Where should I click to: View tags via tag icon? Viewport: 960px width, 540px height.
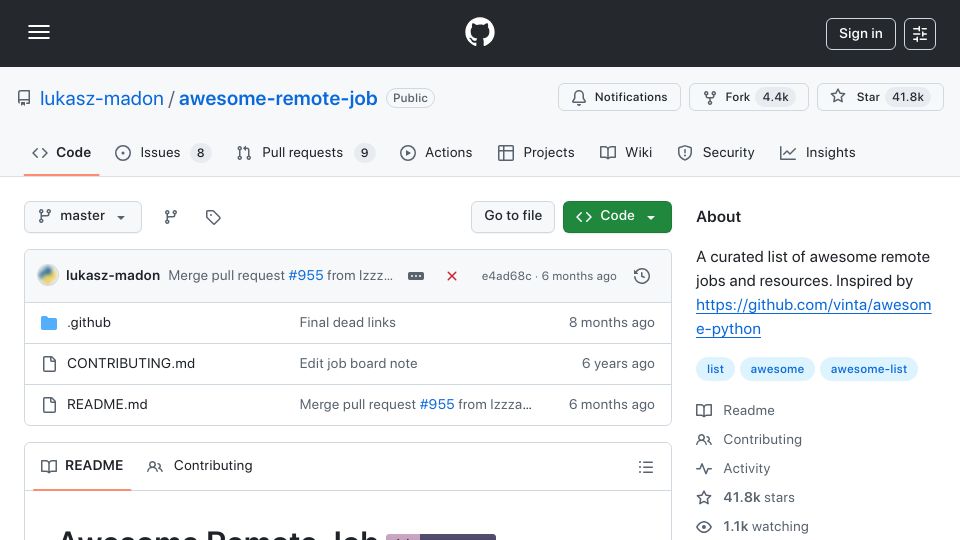(213, 217)
